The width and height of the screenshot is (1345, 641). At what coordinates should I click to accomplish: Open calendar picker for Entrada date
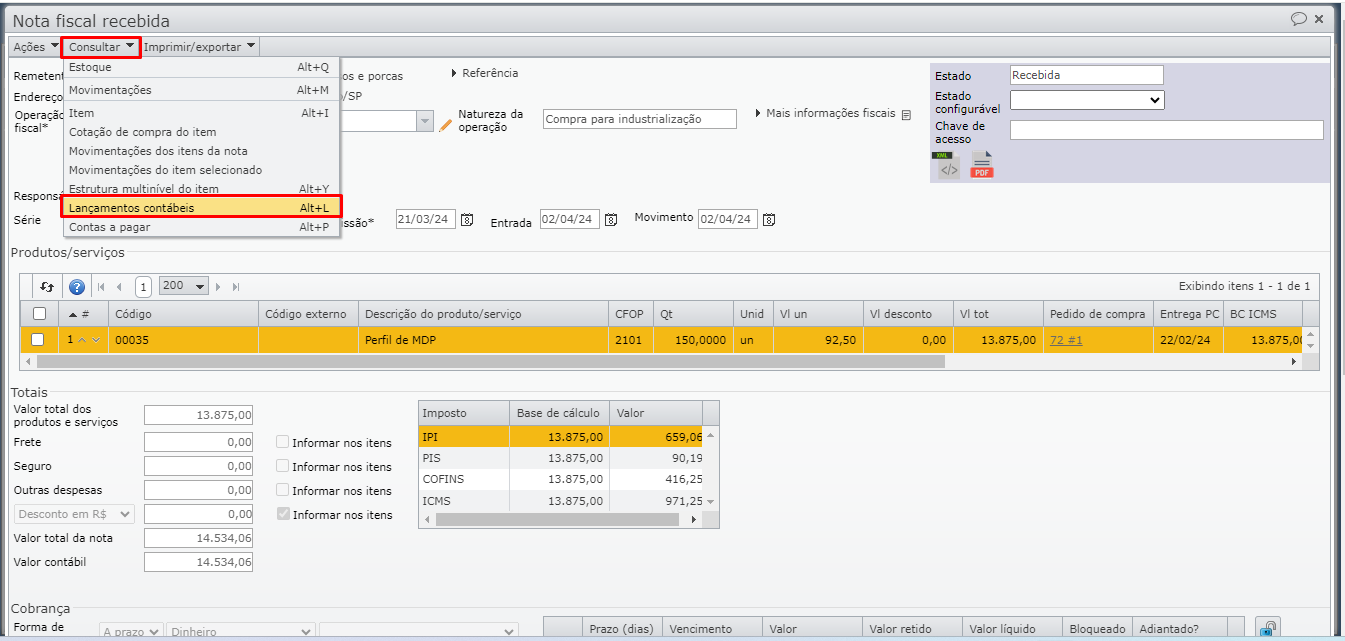point(611,220)
